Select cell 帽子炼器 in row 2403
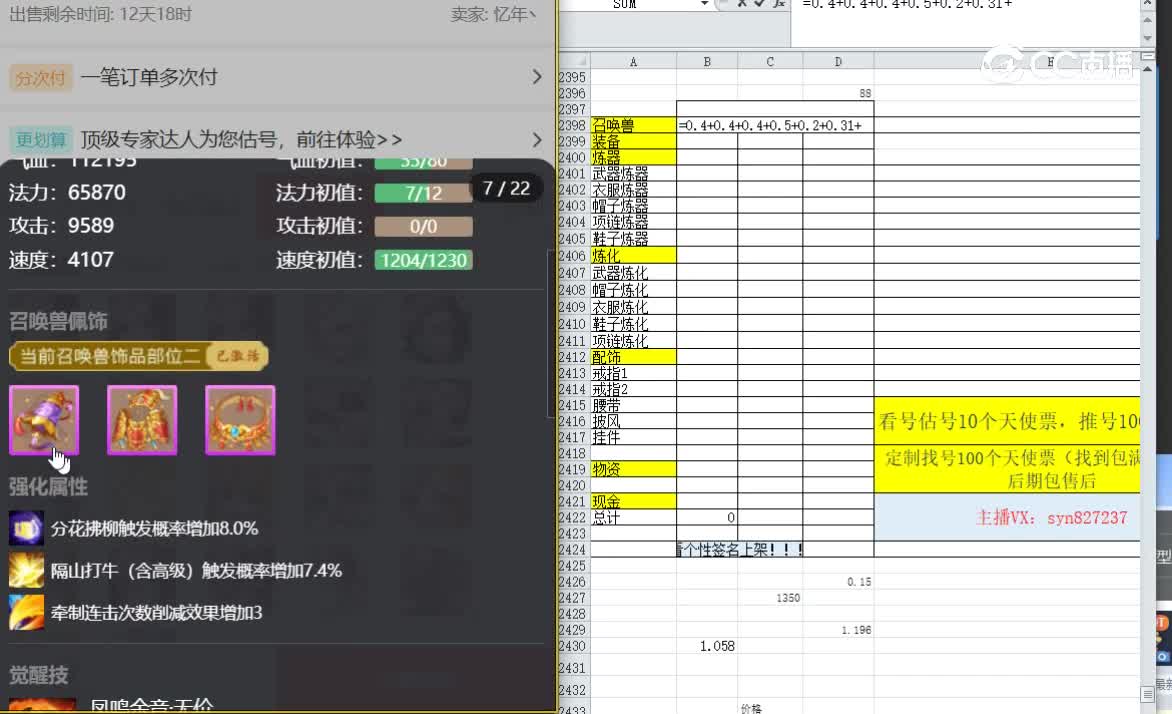Viewport: 1172px width, 714px height. click(x=633, y=206)
